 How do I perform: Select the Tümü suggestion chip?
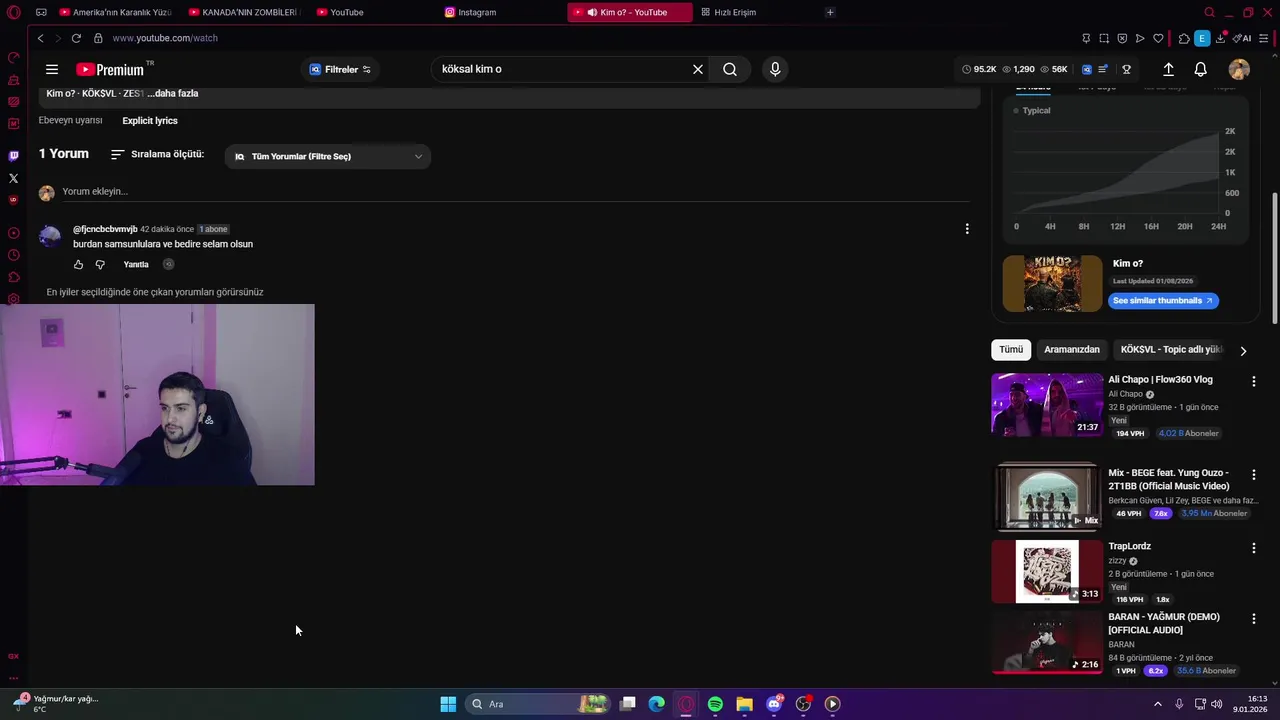(1011, 349)
